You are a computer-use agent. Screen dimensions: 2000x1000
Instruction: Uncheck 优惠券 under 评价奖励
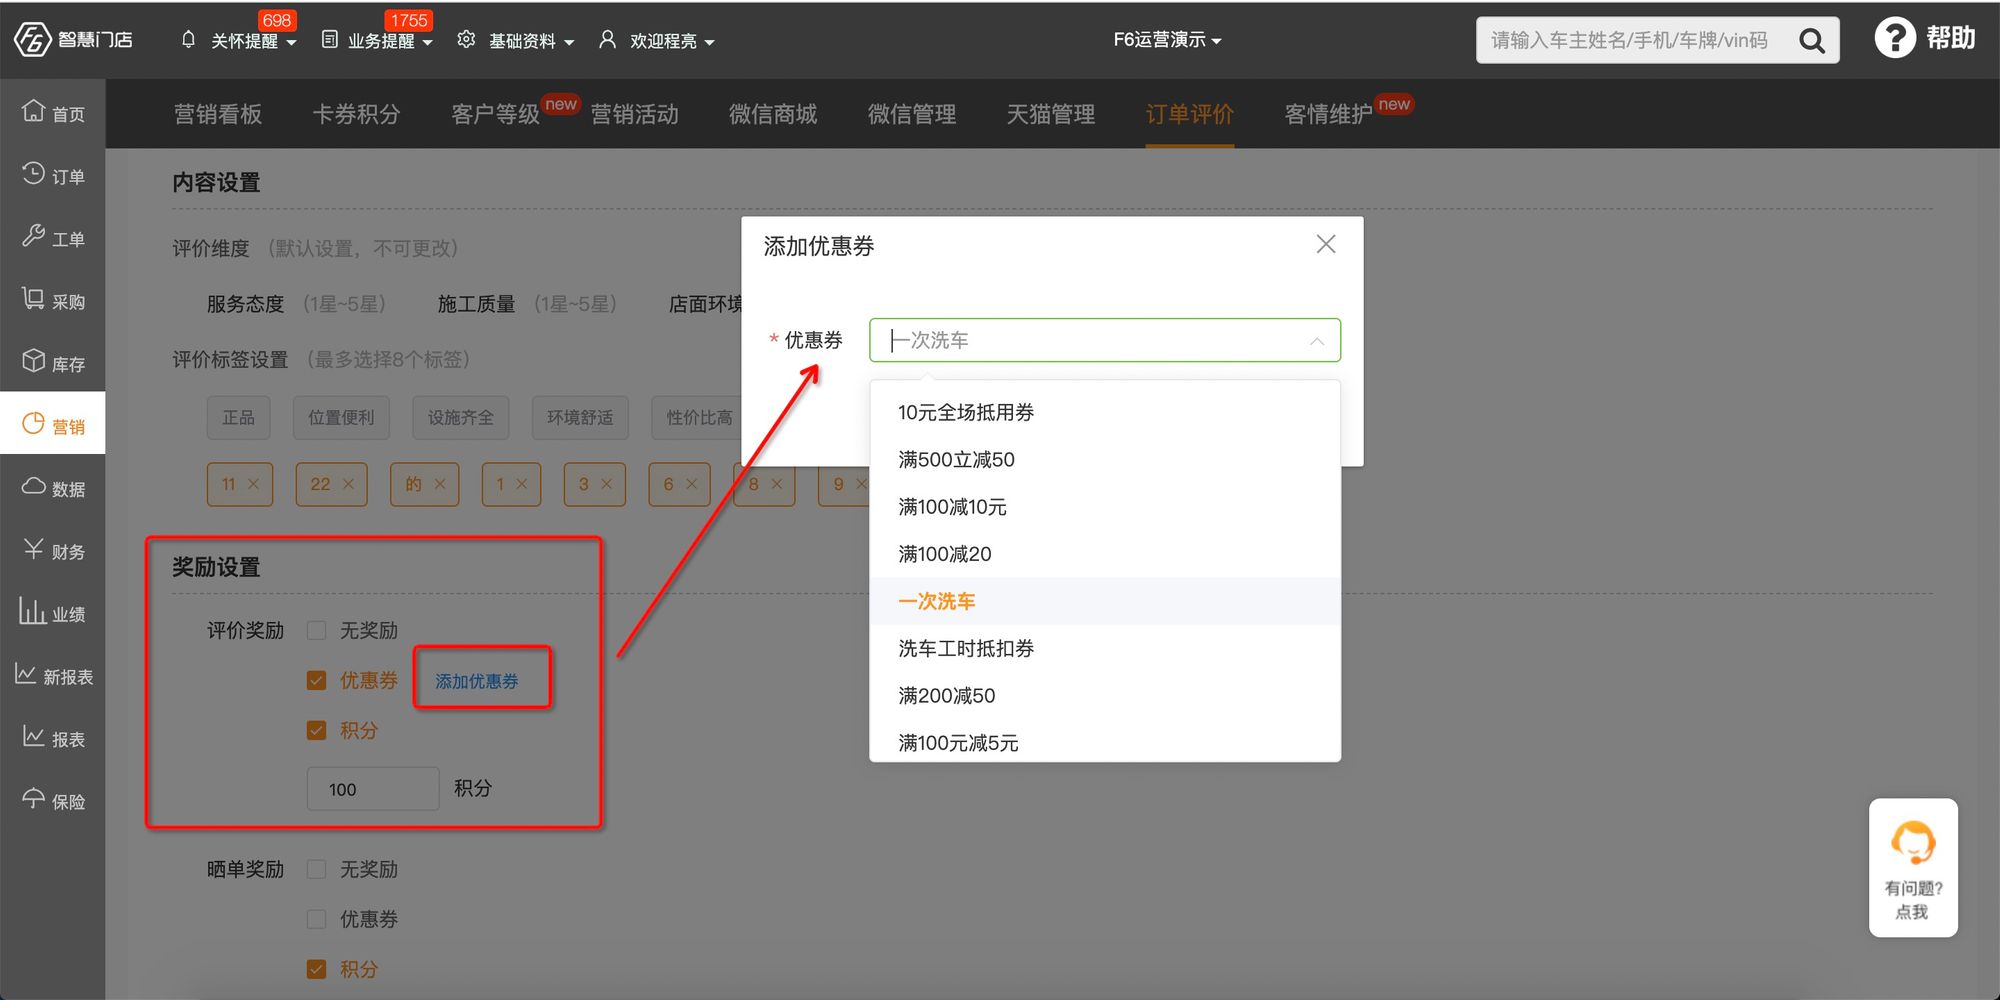[317, 680]
